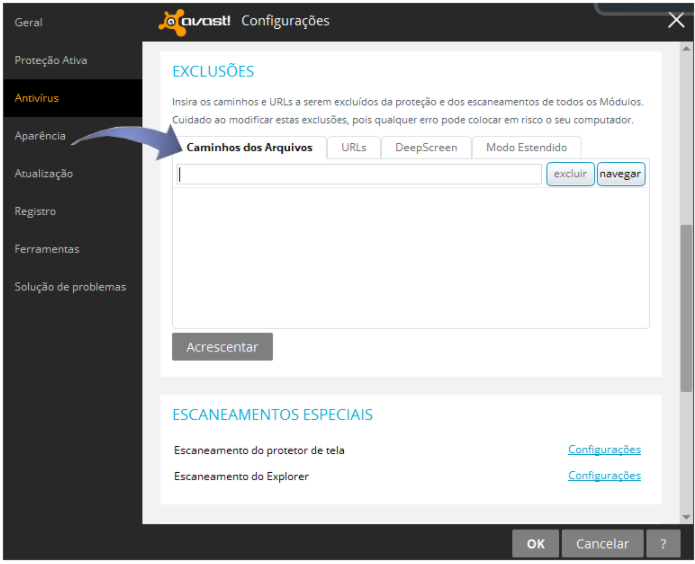
Task: Click the Escaneamento do Explorer label
Action: click(242, 476)
